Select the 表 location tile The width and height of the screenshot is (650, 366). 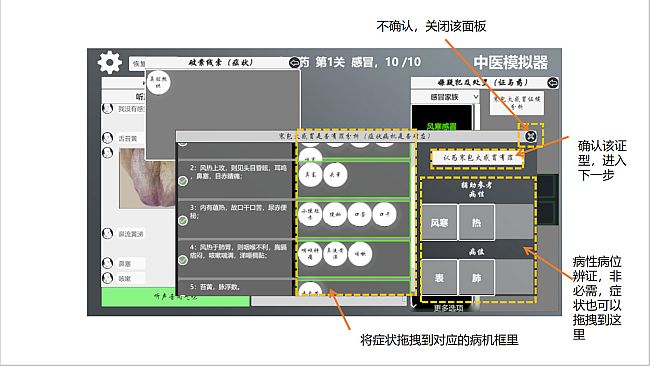pos(439,278)
